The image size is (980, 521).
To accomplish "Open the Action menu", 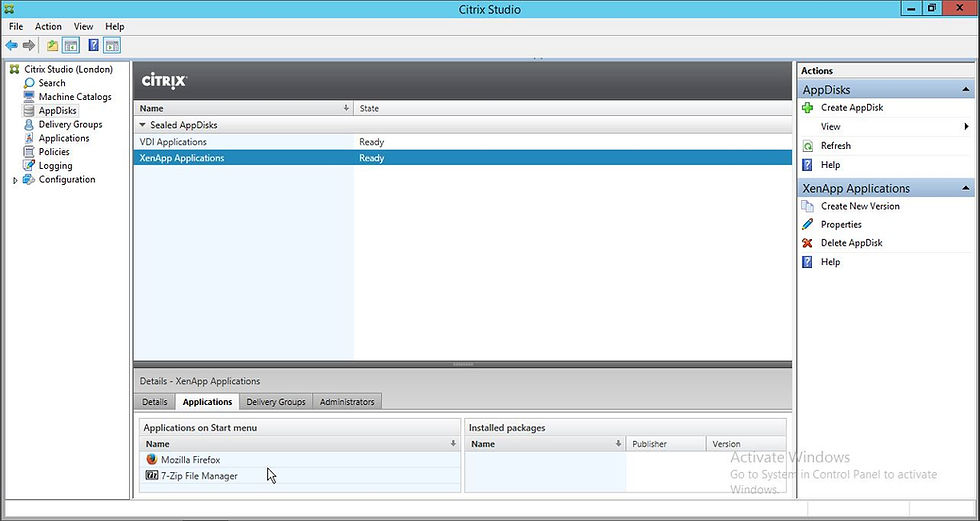I will point(48,26).
